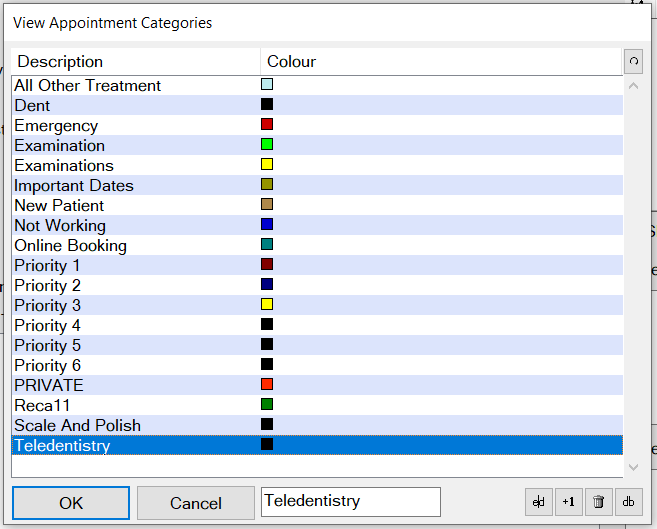The width and height of the screenshot is (657, 529).
Task: Click the navy swatch for Priority 2
Action: pos(267,284)
